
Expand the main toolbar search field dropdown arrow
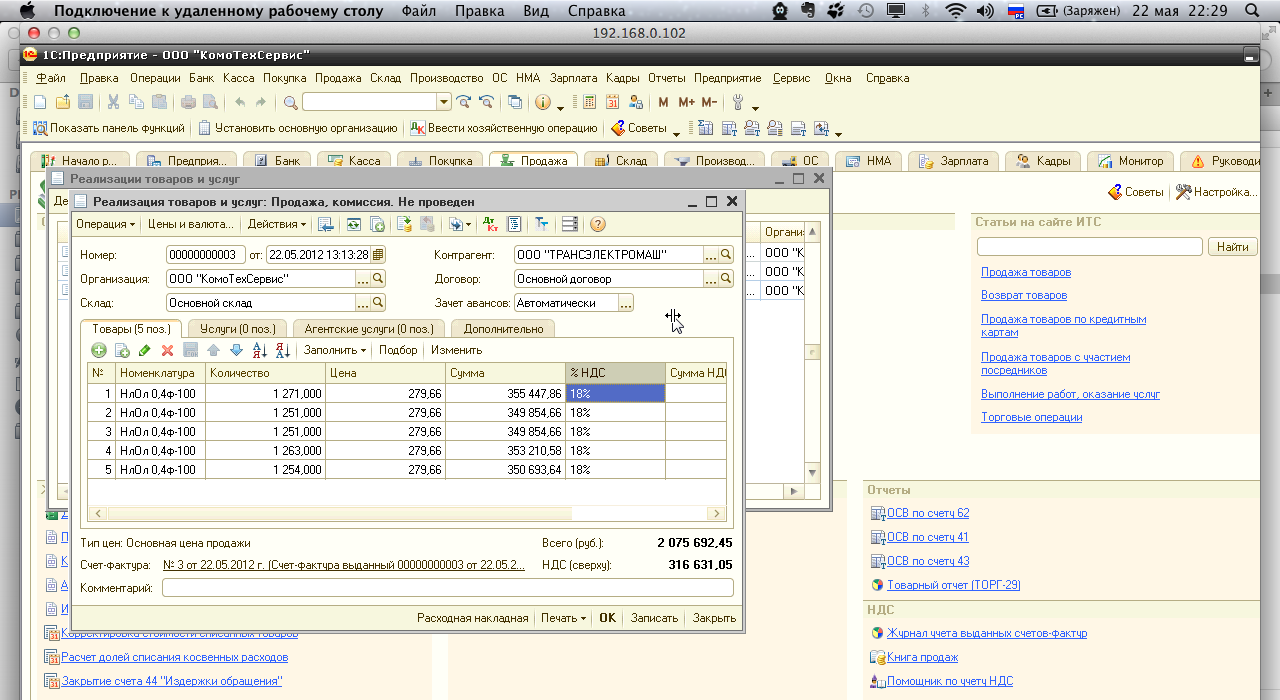point(444,102)
